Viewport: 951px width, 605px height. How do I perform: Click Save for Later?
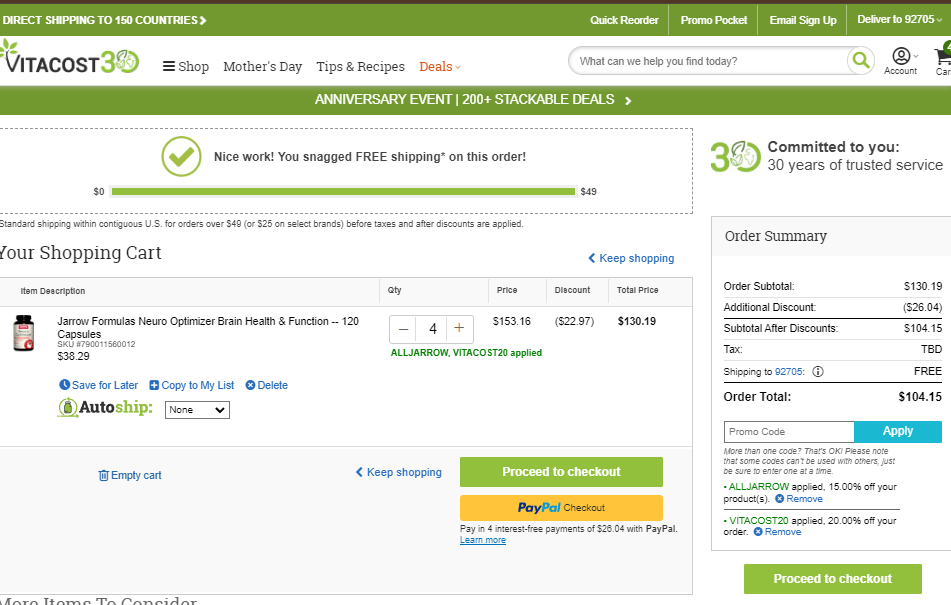pos(99,385)
